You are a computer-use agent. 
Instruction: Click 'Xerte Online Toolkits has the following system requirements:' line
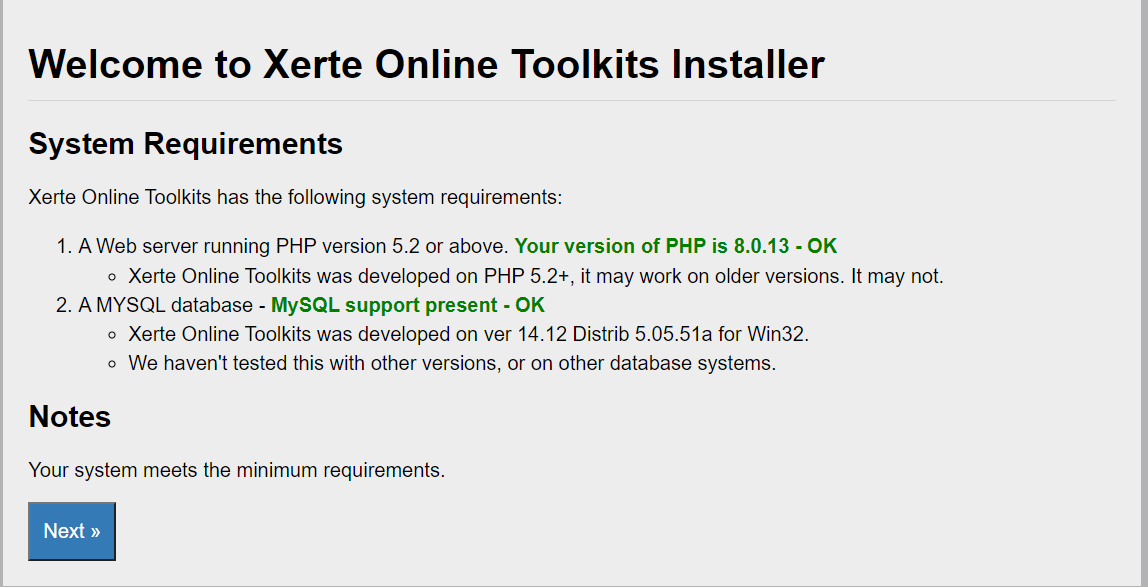[x=295, y=198]
